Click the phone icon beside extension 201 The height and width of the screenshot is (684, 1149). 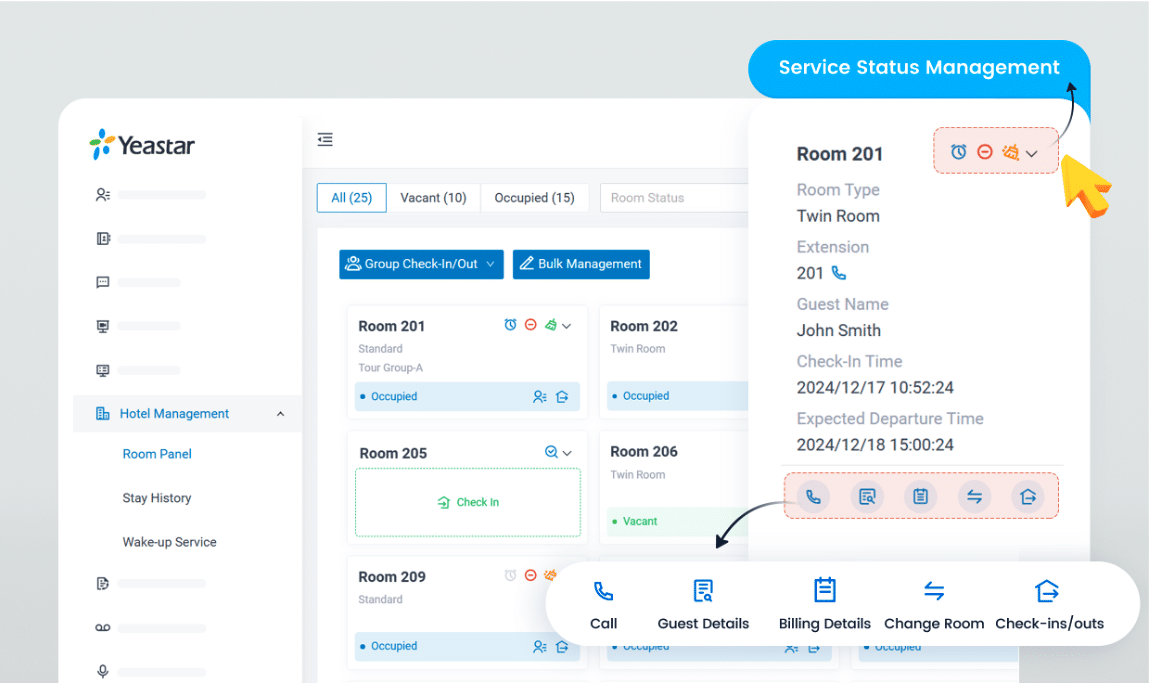click(839, 273)
